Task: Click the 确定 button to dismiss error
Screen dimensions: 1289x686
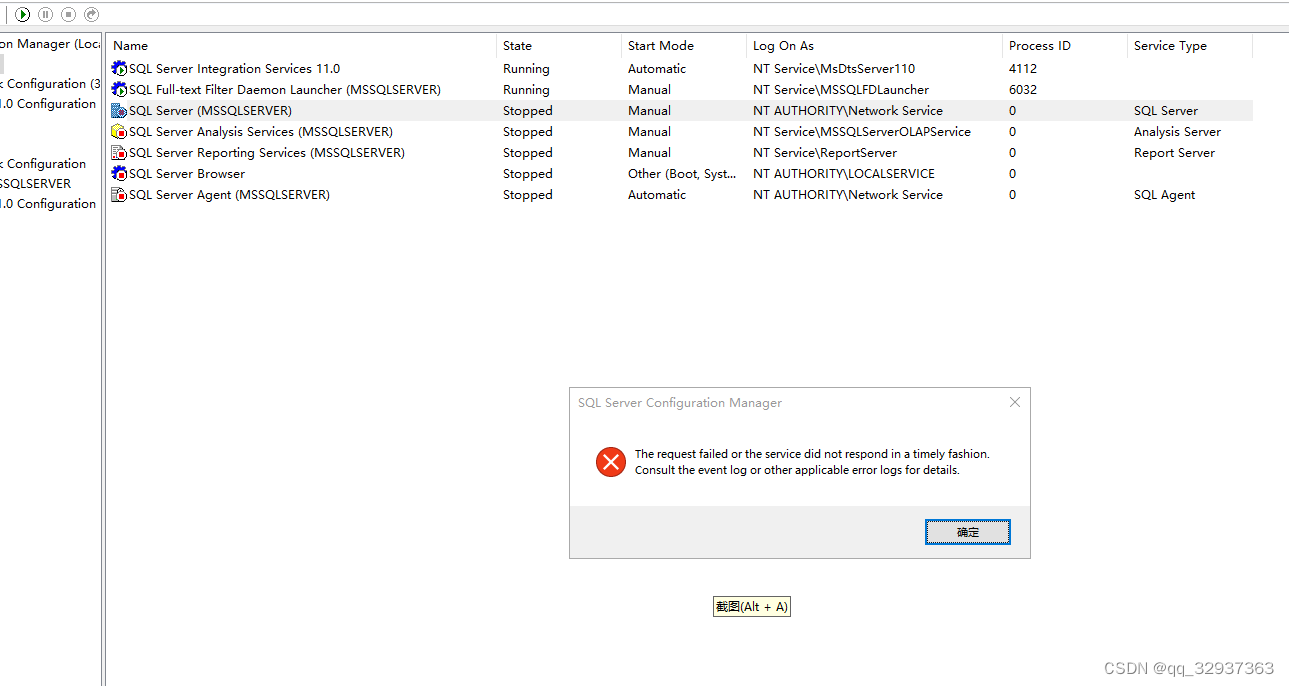Action: pos(966,531)
